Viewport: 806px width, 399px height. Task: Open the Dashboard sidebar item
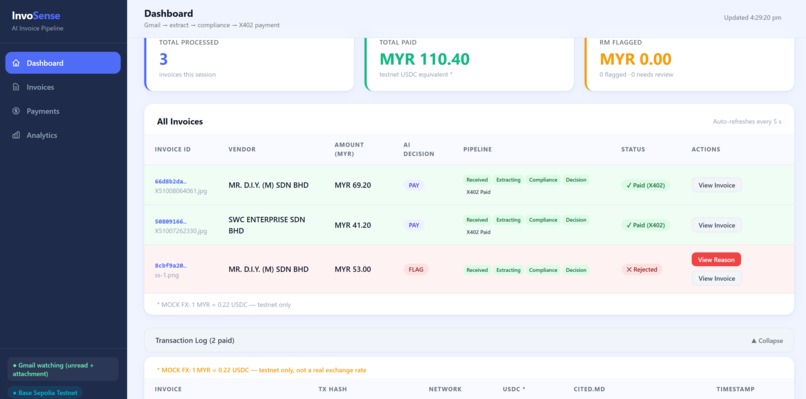(63, 63)
